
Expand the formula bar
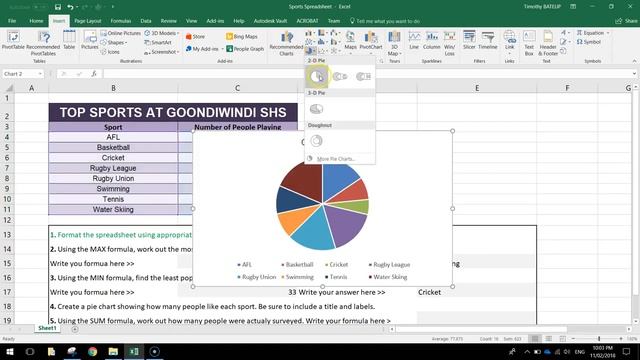[634, 74]
